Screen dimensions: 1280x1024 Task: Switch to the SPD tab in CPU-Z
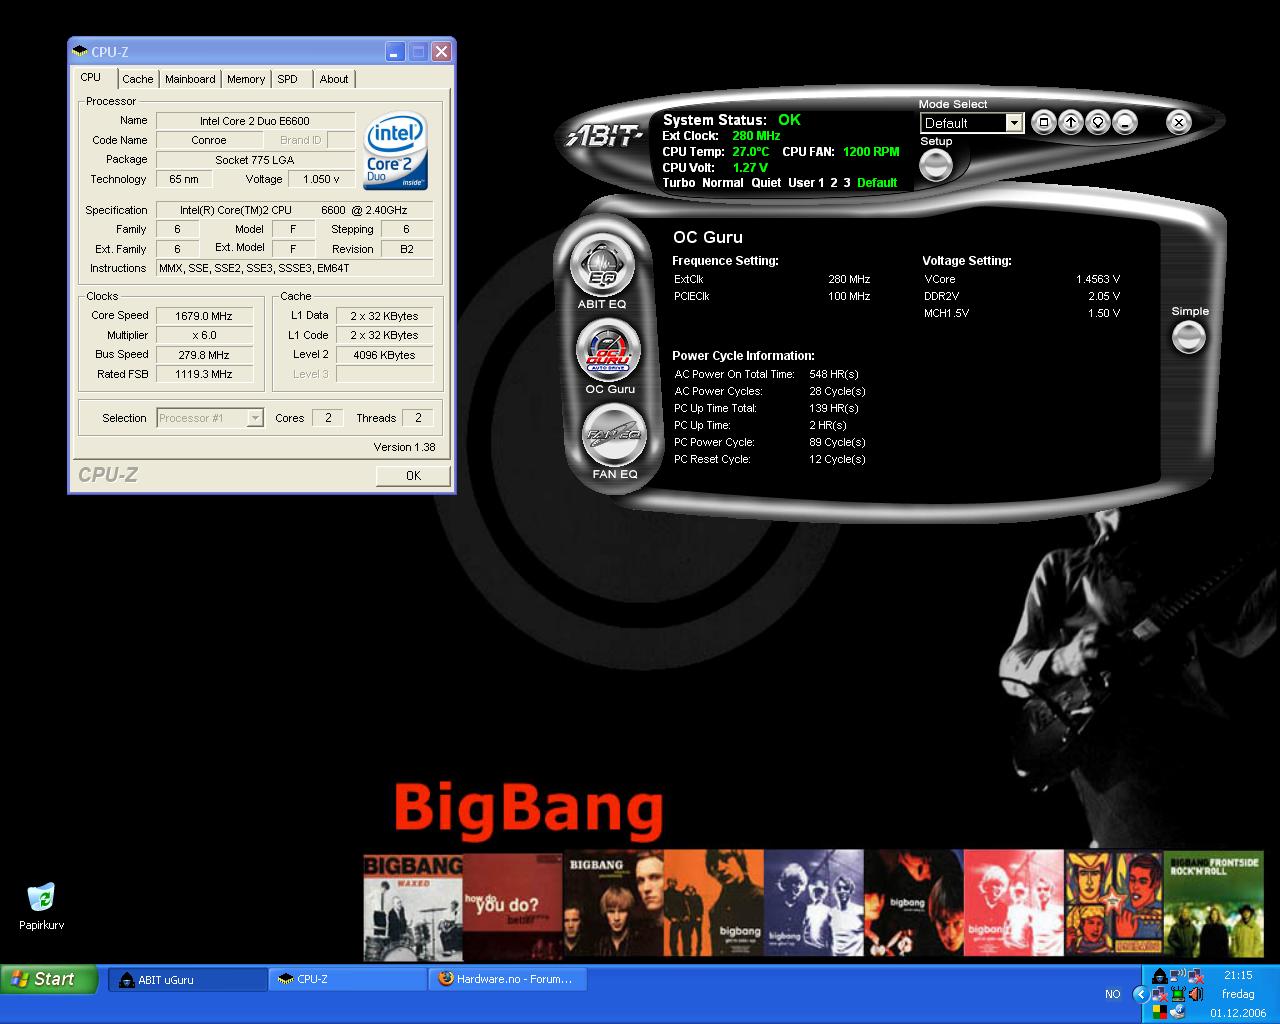(x=288, y=79)
